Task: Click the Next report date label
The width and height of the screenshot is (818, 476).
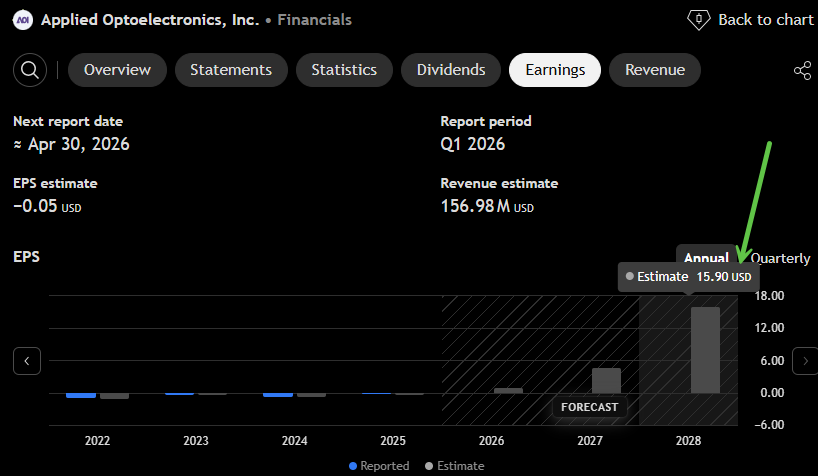Action: click(68, 121)
